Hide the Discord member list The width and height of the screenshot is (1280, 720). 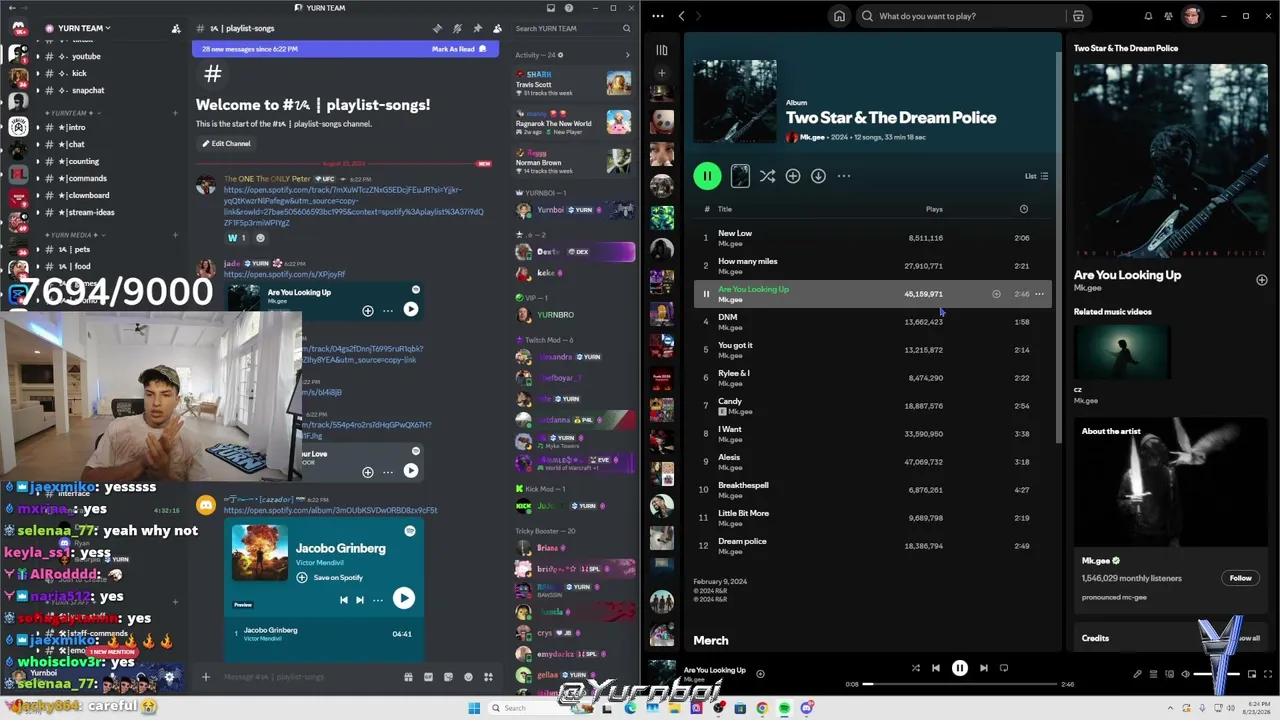pyautogui.click(x=497, y=28)
